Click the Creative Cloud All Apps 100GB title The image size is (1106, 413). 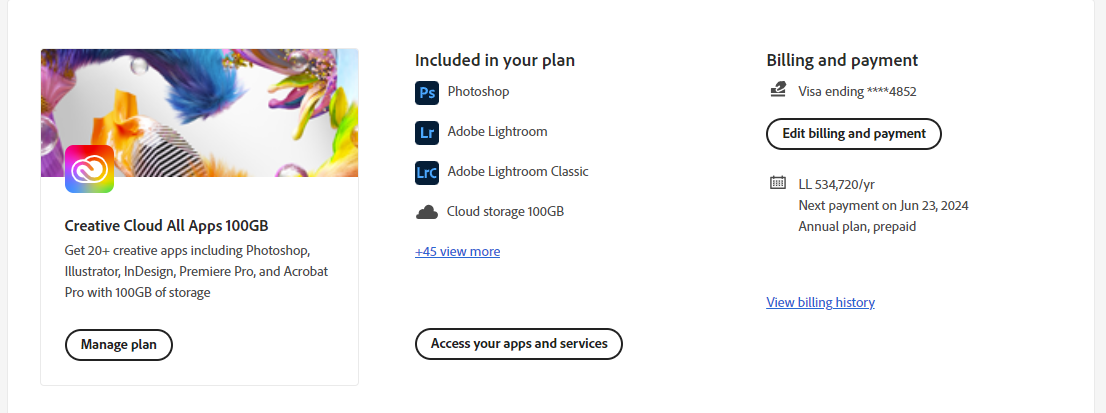[166, 226]
